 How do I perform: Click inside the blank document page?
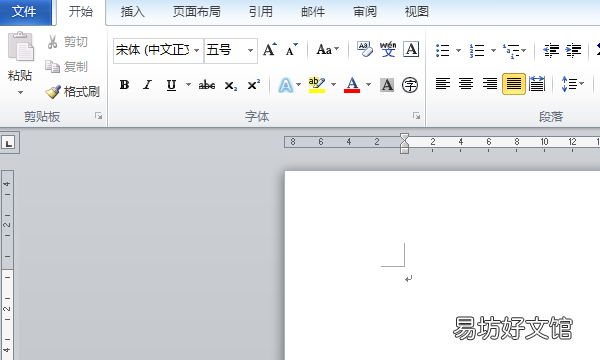point(442,265)
